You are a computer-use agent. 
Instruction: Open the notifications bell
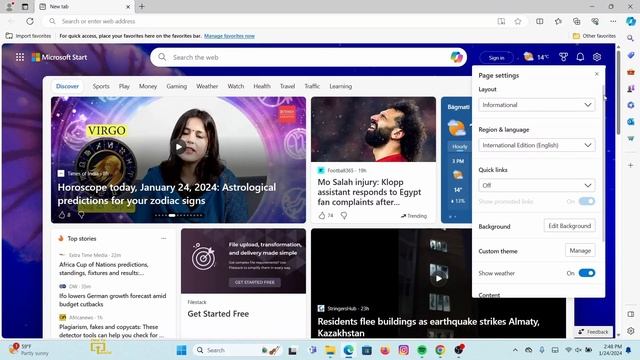tap(580, 57)
